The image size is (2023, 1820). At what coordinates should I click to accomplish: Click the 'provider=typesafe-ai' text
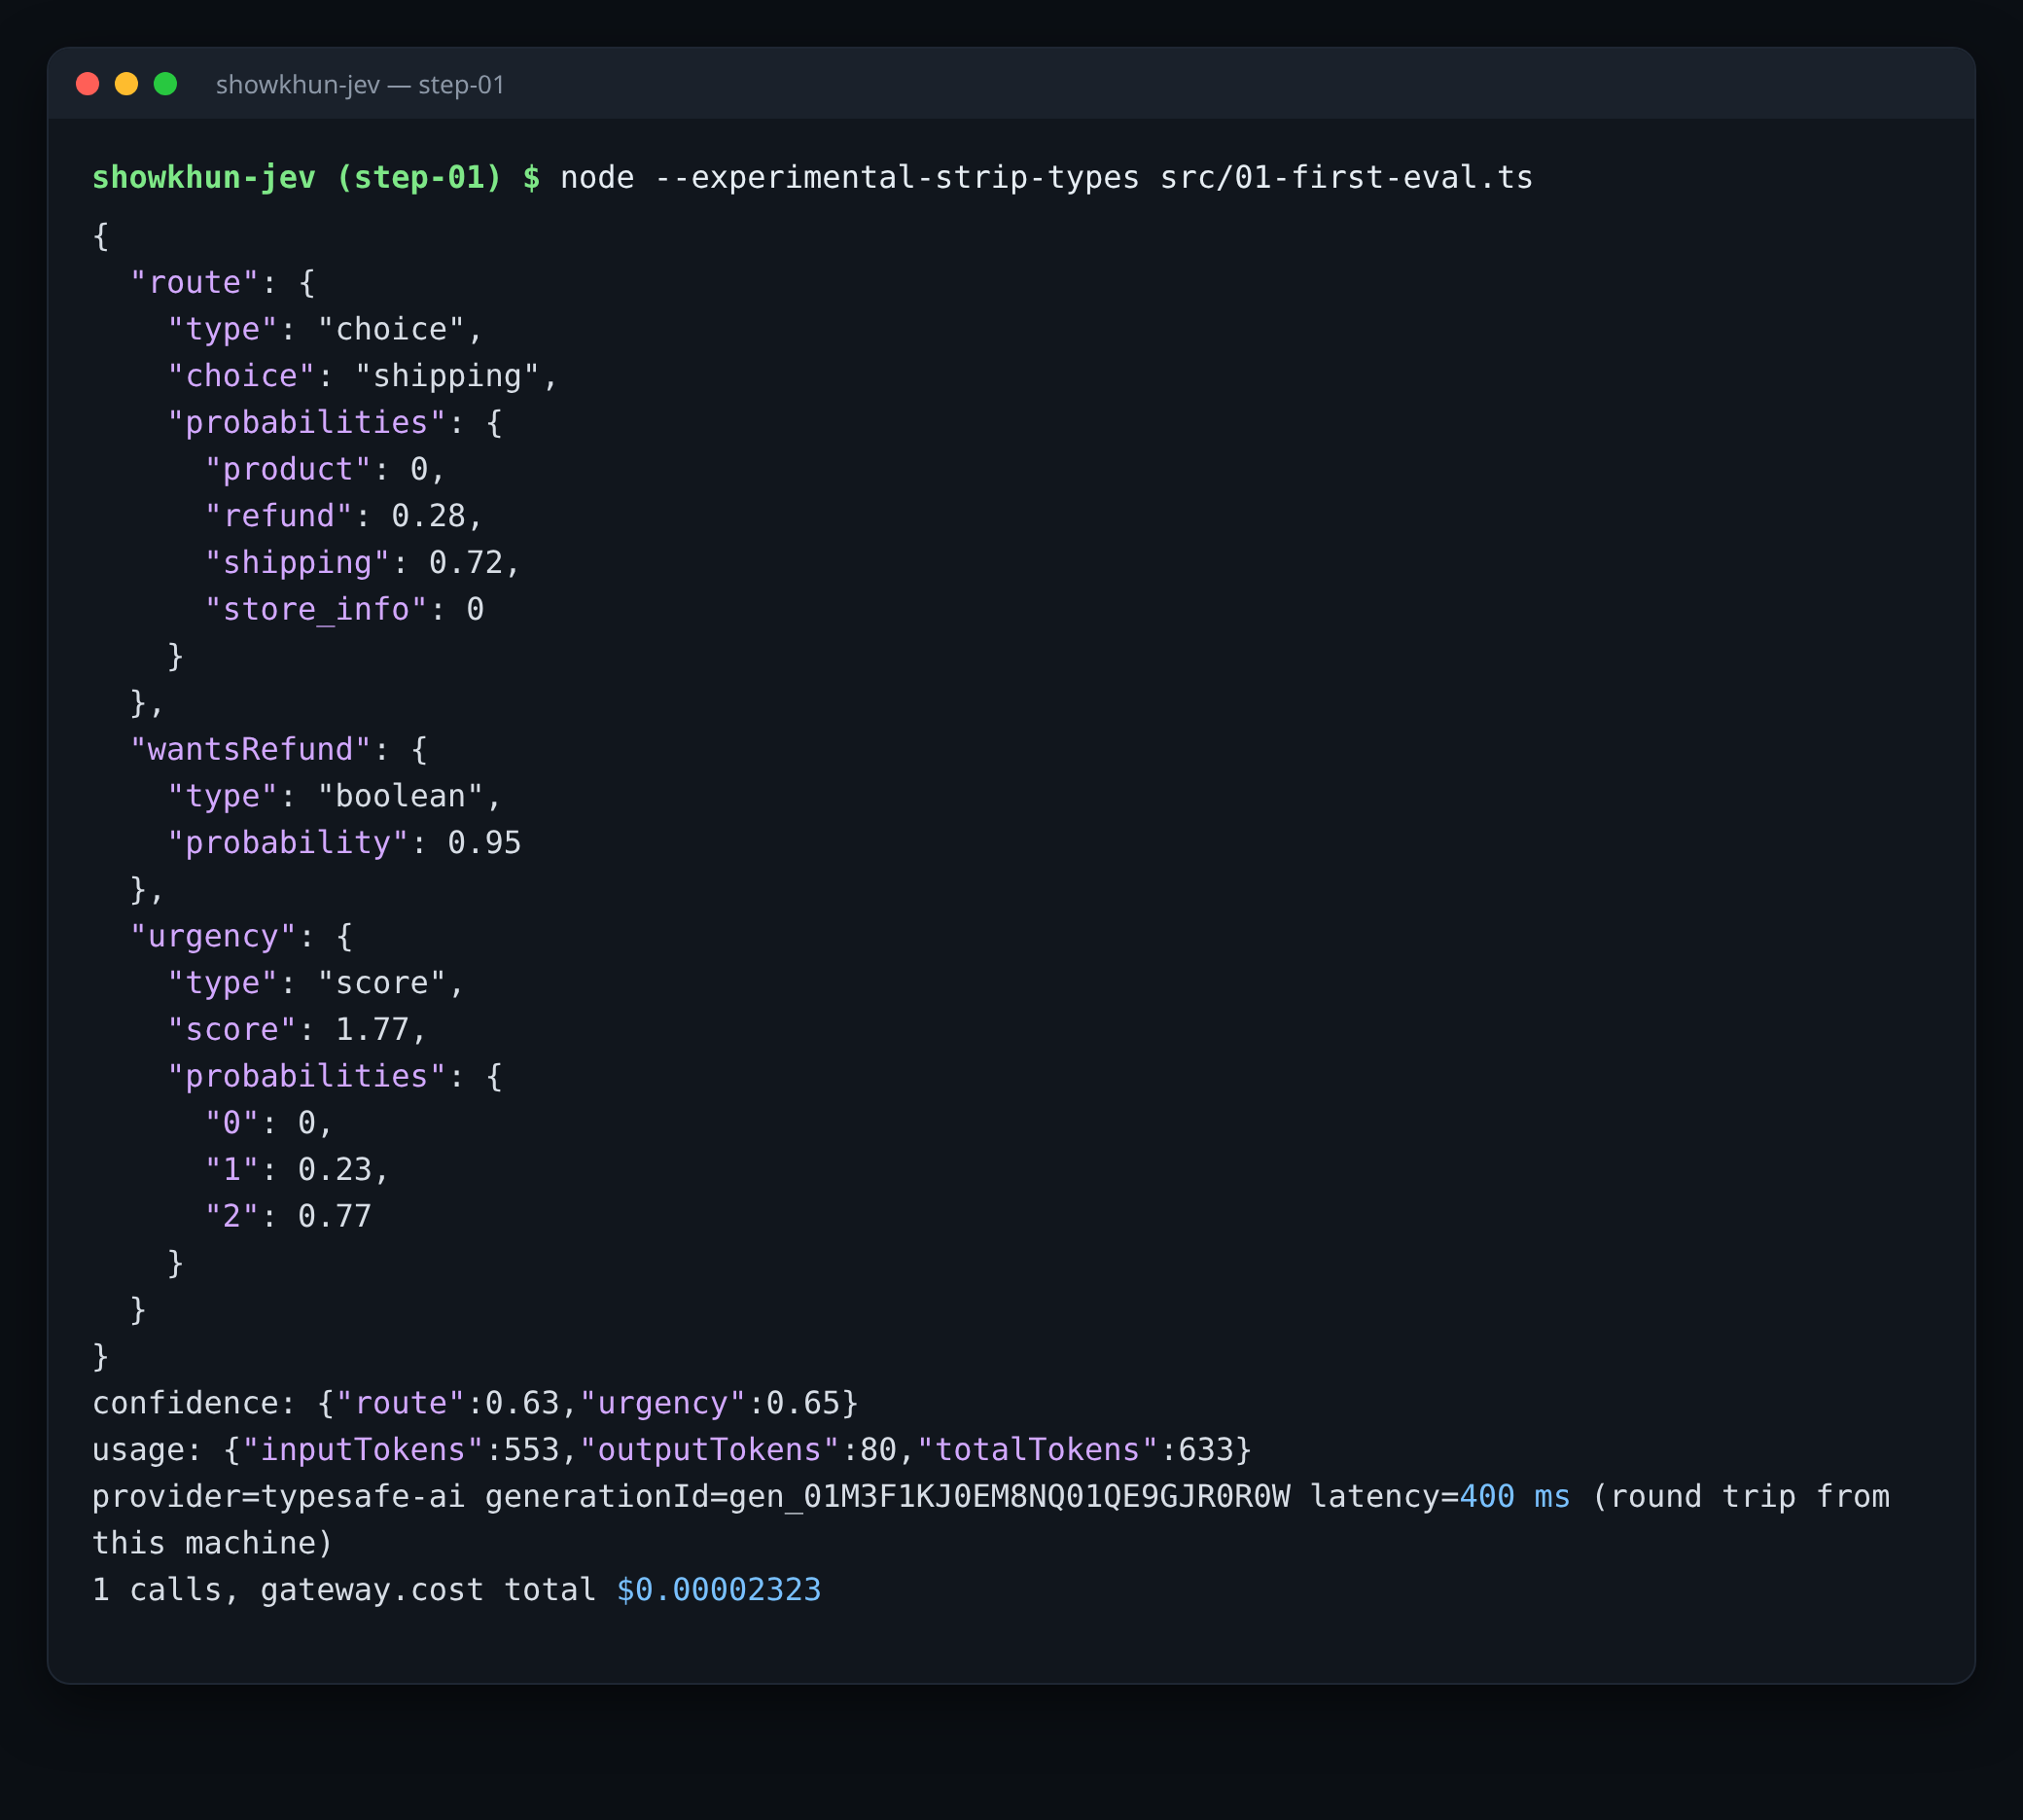pos(279,1496)
